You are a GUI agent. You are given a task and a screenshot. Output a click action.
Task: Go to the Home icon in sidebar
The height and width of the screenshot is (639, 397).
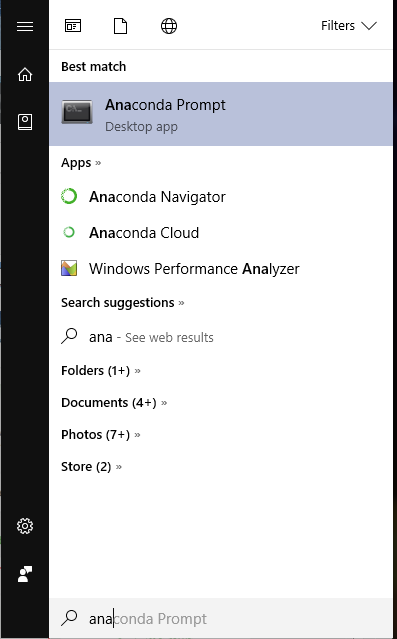25,74
